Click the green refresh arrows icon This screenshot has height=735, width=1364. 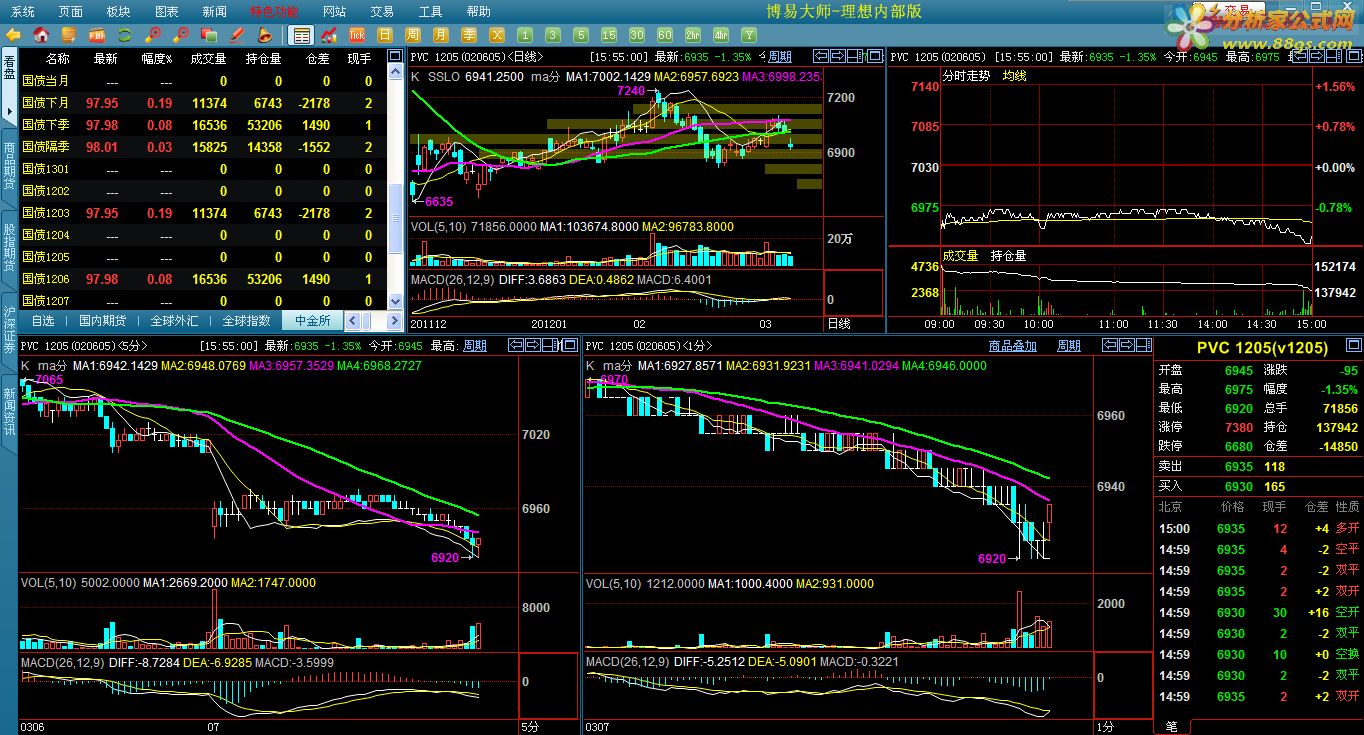124,35
